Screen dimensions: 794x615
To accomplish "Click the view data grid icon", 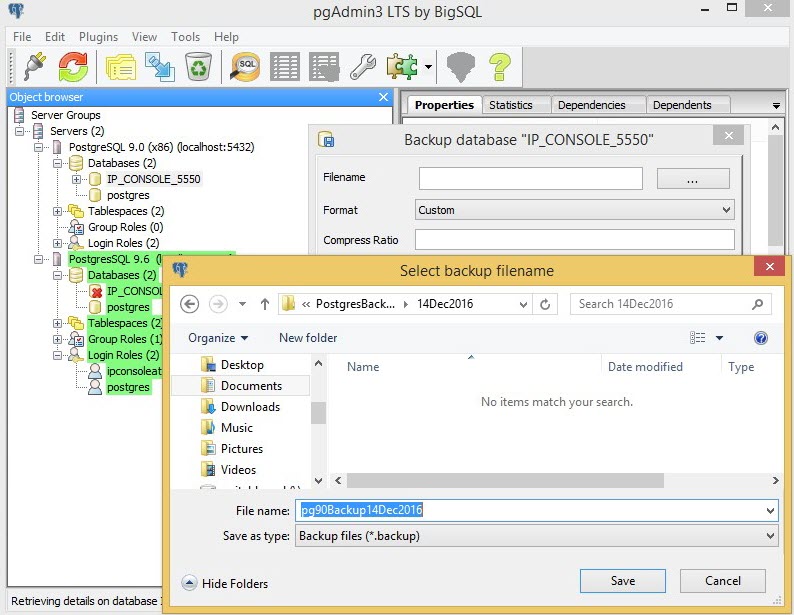I will 285,67.
